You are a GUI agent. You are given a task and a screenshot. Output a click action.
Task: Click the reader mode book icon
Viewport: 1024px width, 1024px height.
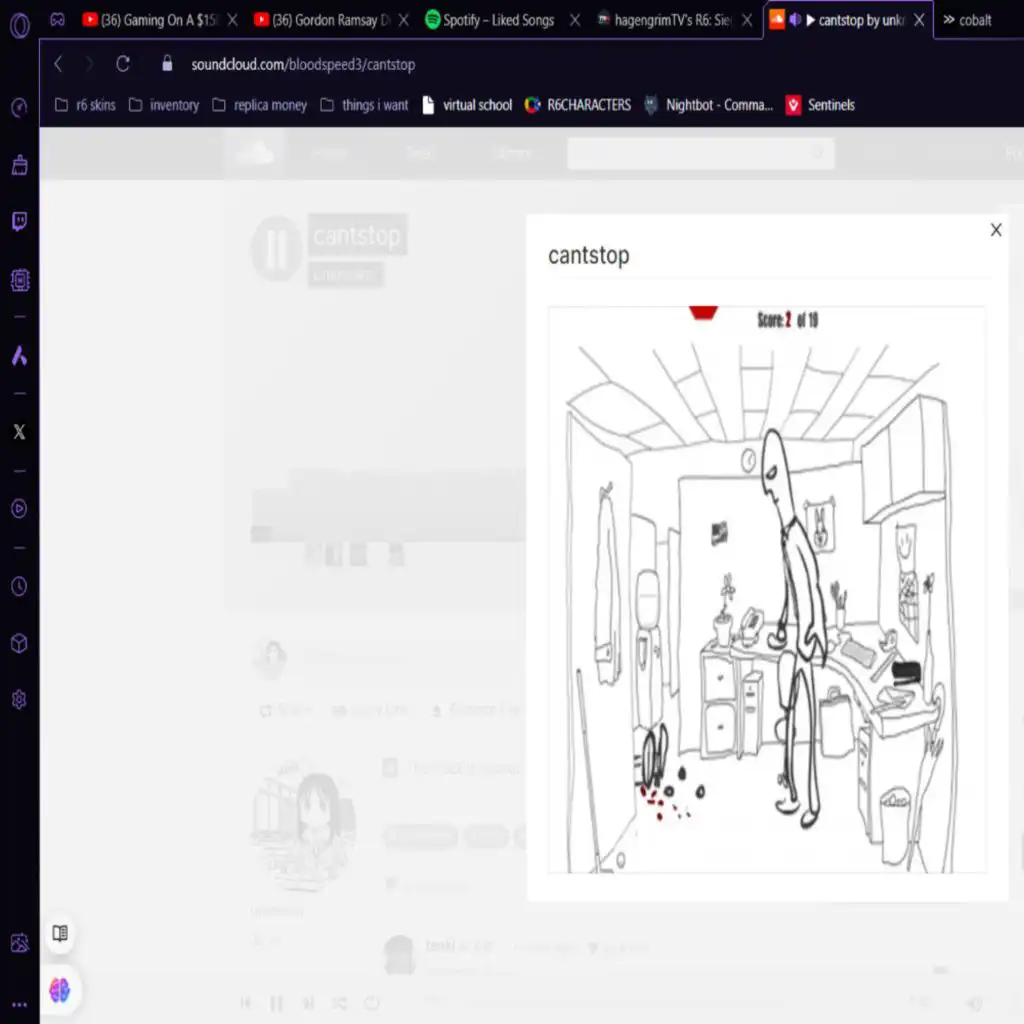[60, 933]
